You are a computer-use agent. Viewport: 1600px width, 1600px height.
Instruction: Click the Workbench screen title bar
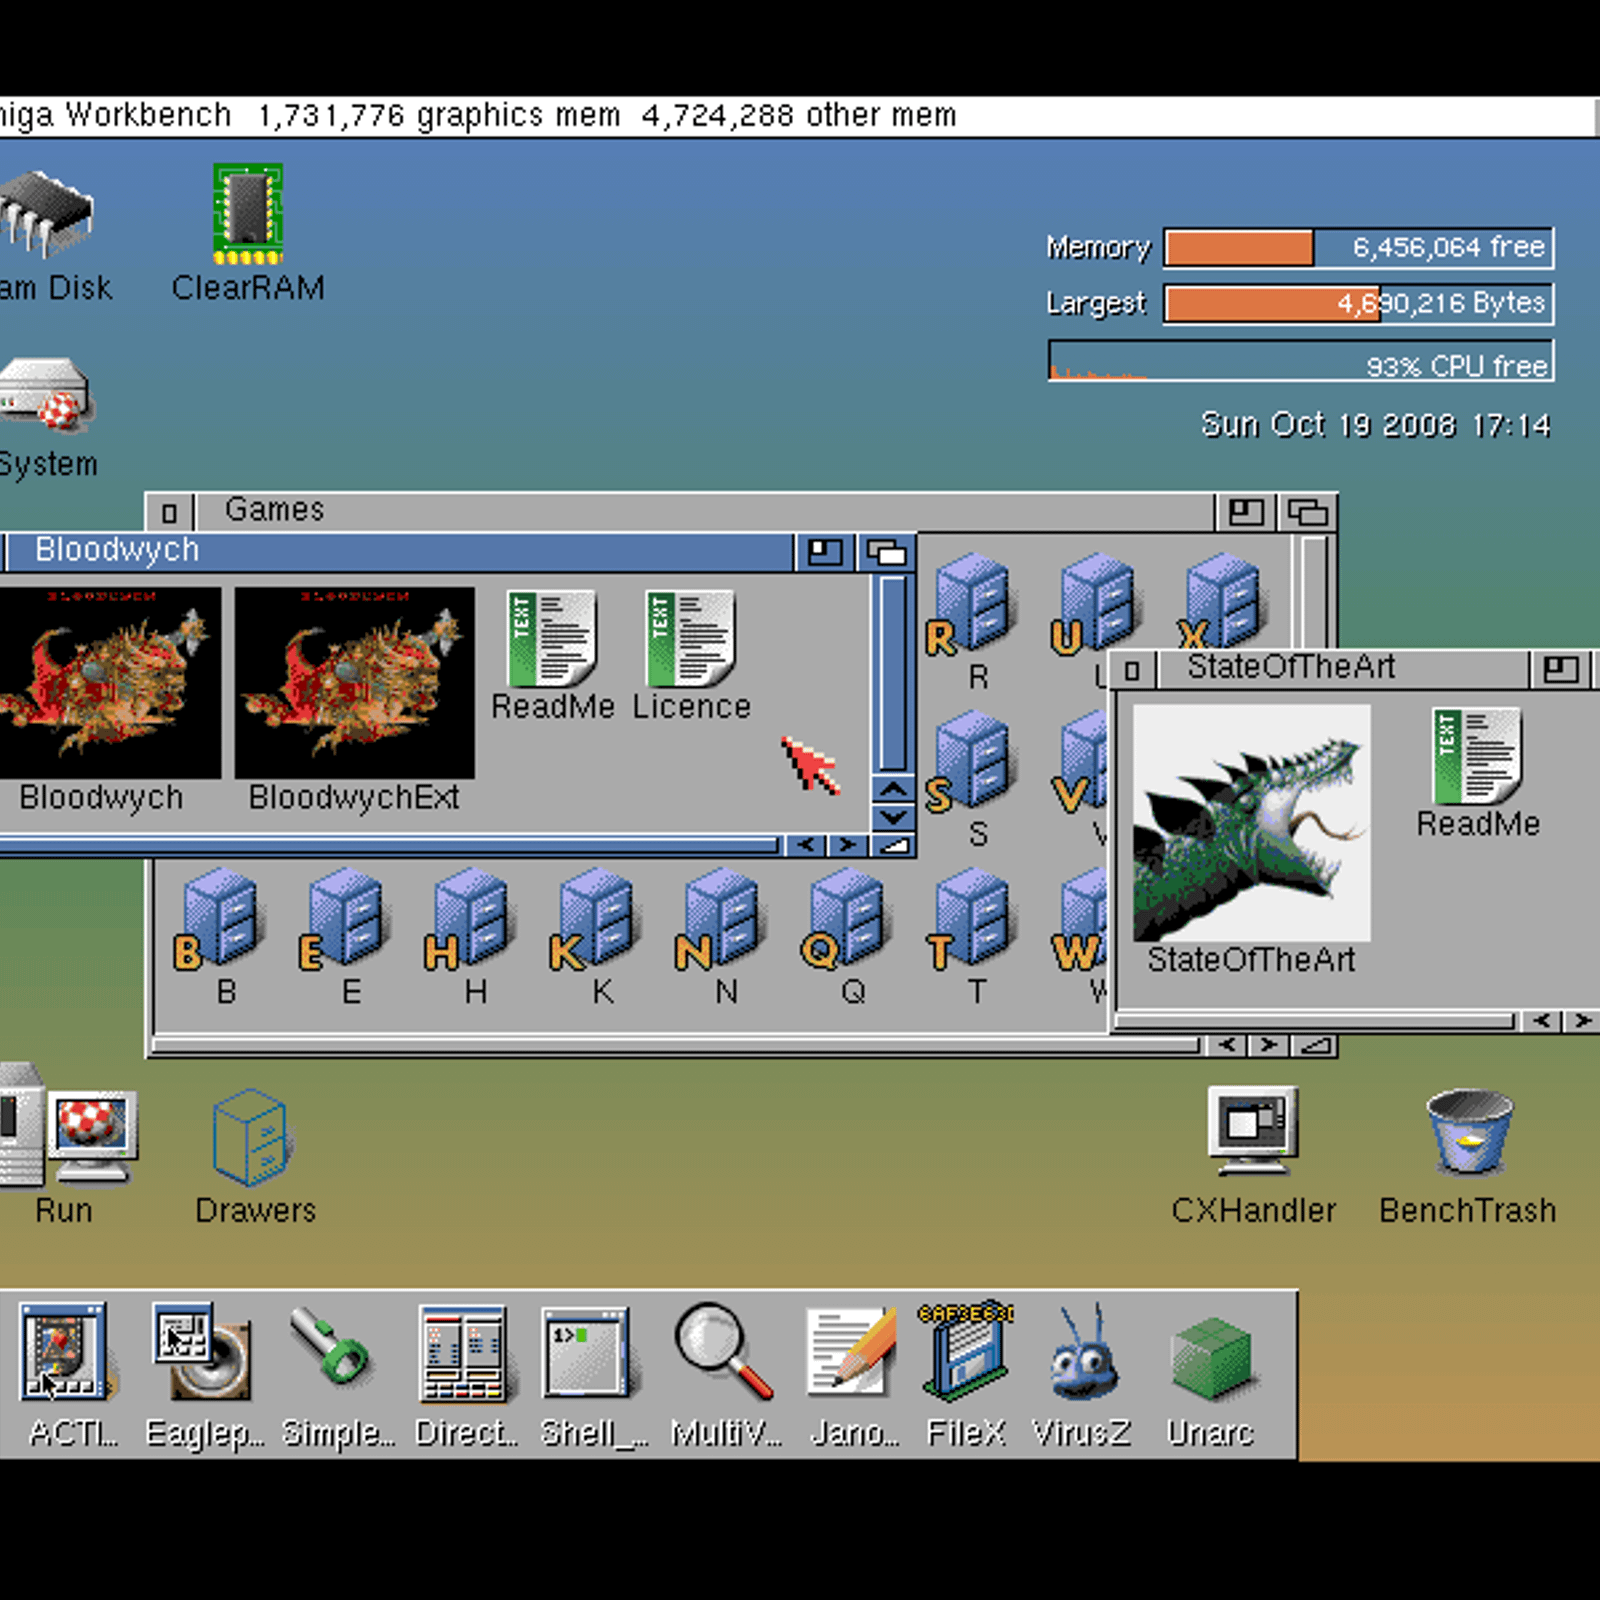point(798,117)
